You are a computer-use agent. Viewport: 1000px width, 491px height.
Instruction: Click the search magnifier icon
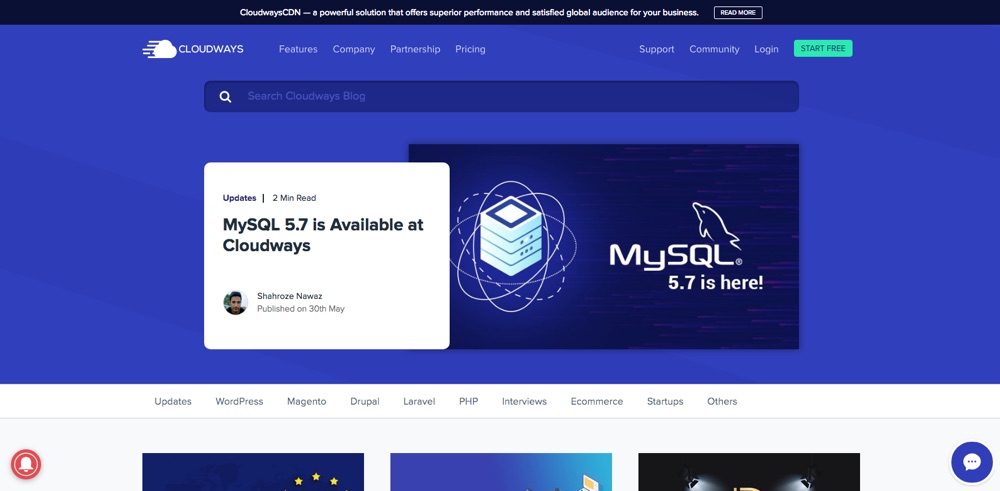225,96
